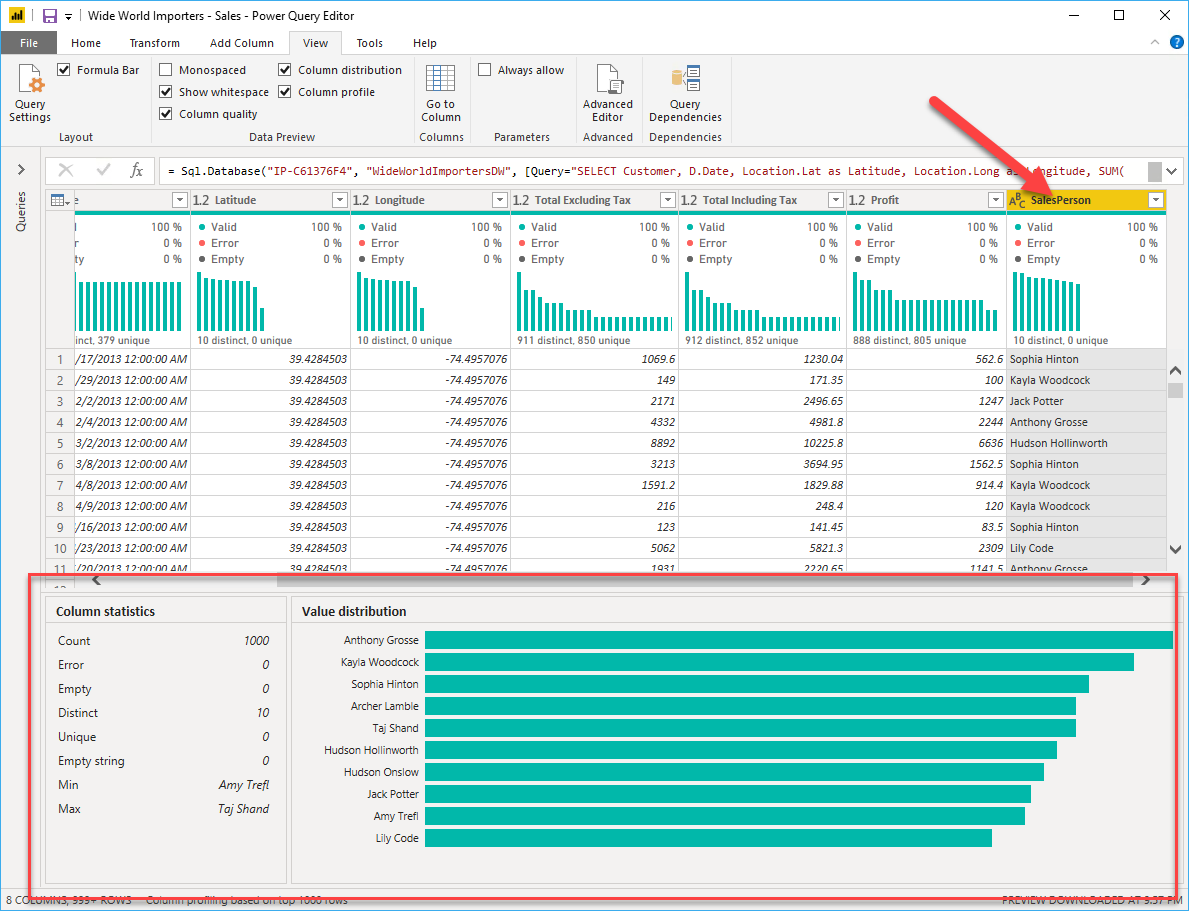
Task: Confirm formula with the checkmark icon
Action: [x=103, y=171]
